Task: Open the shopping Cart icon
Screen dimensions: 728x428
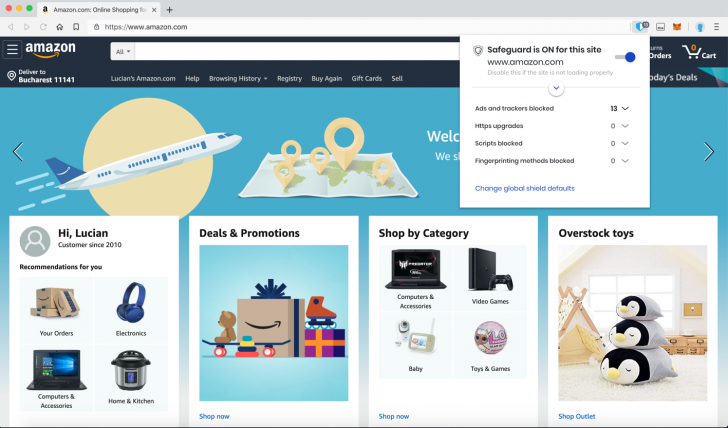Action: pos(699,52)
